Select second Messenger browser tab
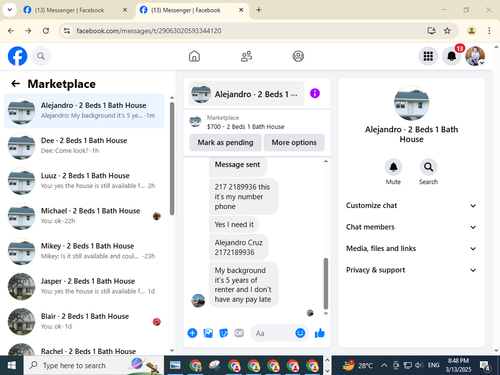500x375 pixels. (x=192, y=10)
